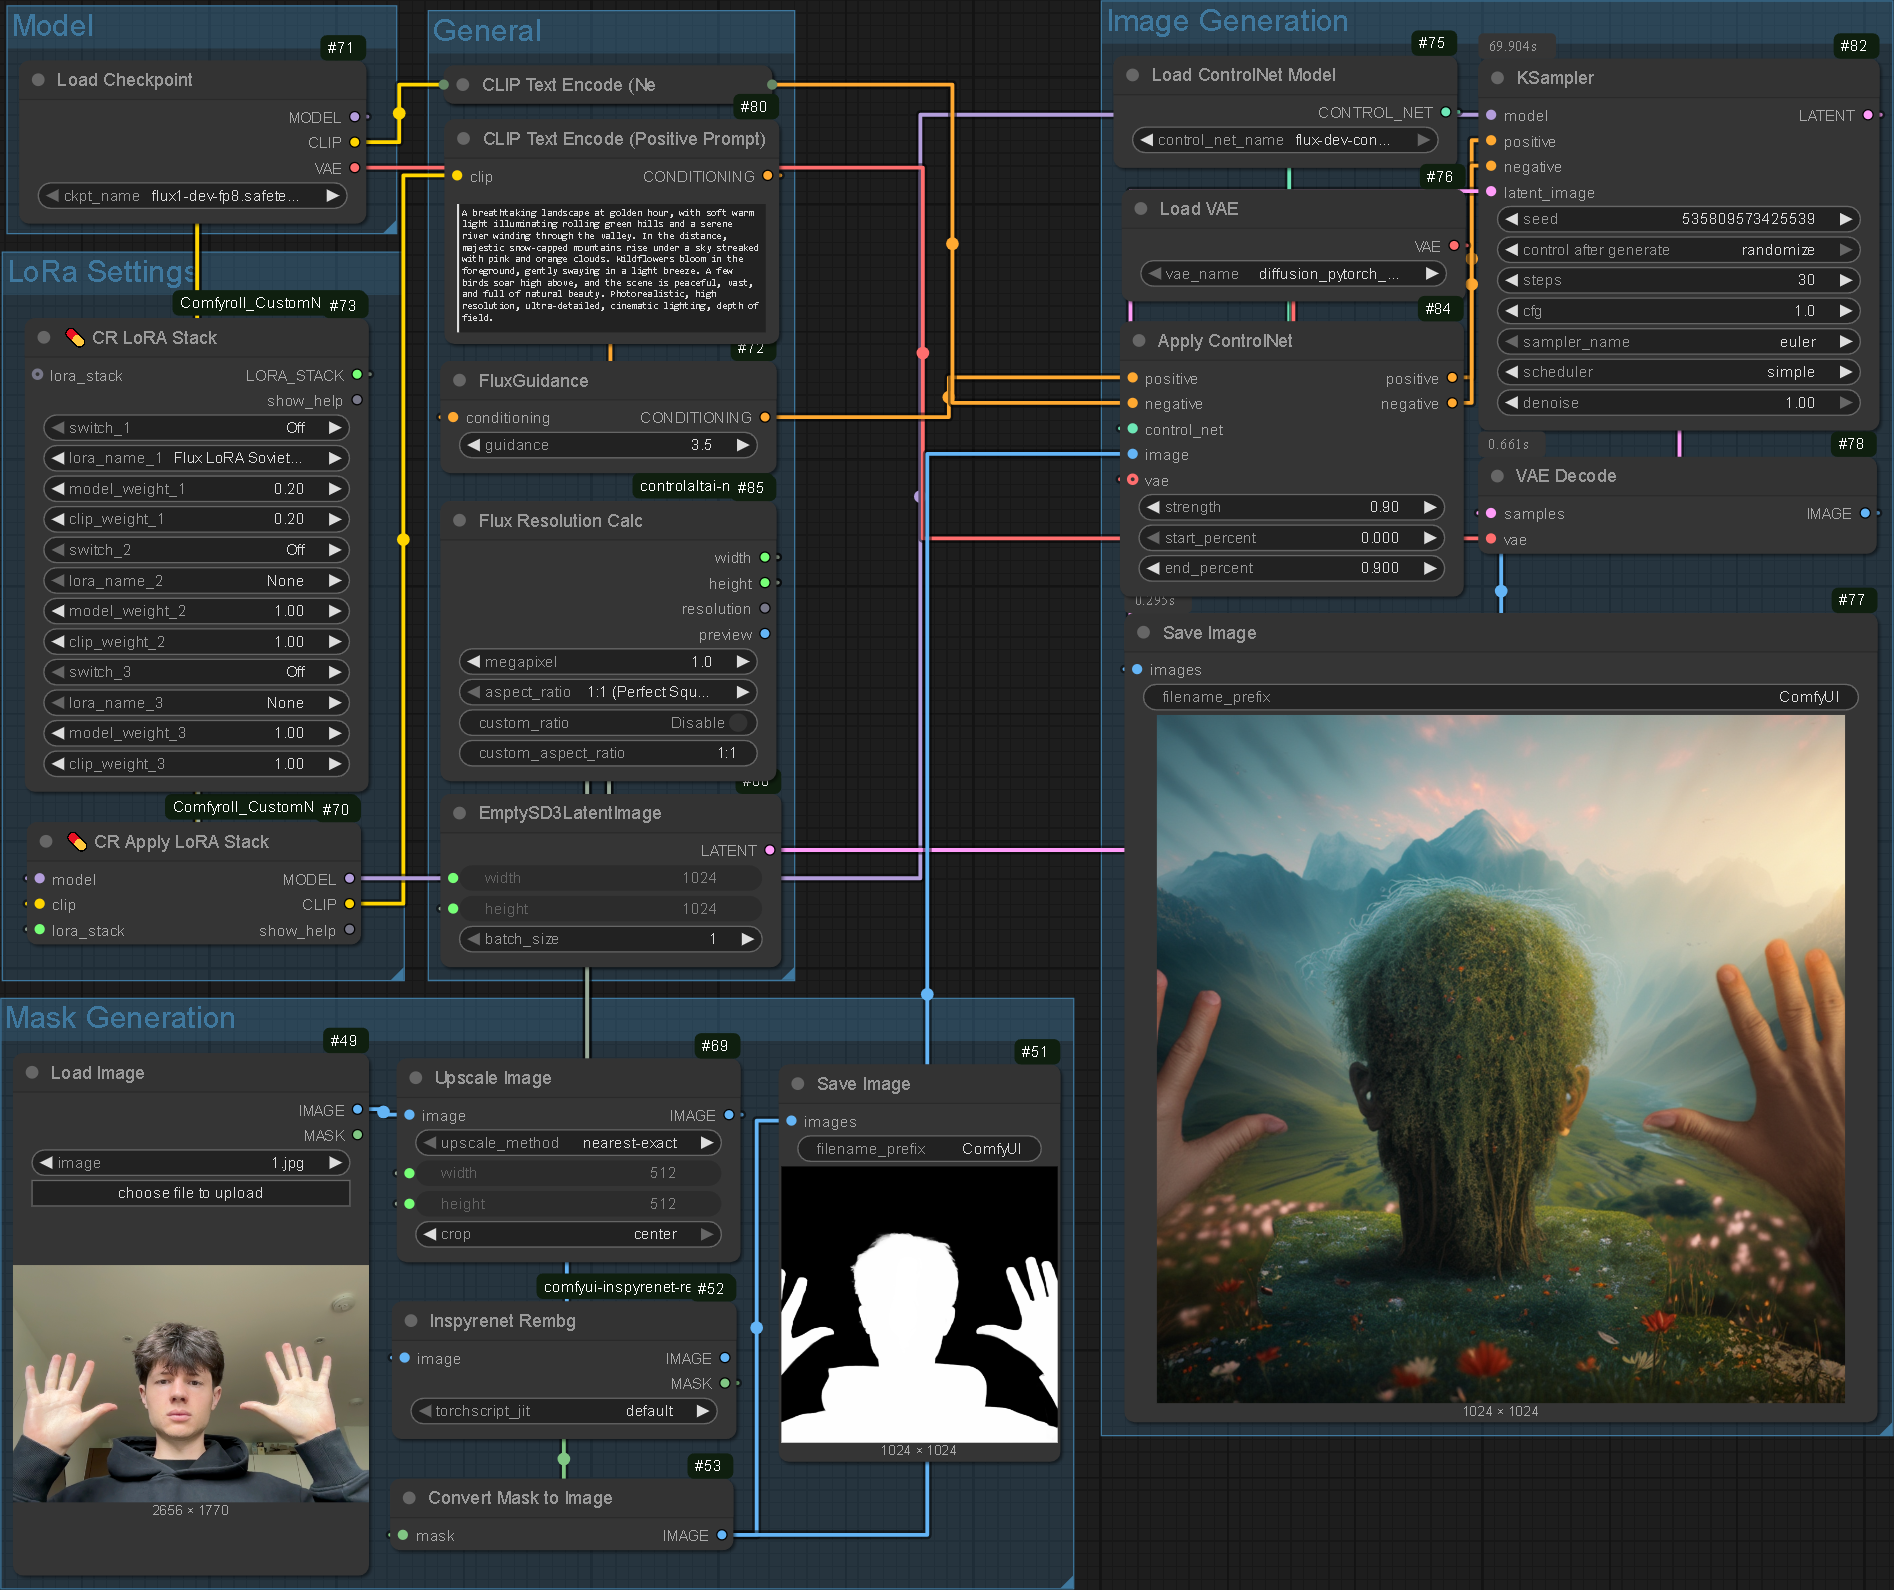Open the crop center dropdown
Image resolution: width=1894 pixels, height=1590 pixels.
click(568, 1234)
